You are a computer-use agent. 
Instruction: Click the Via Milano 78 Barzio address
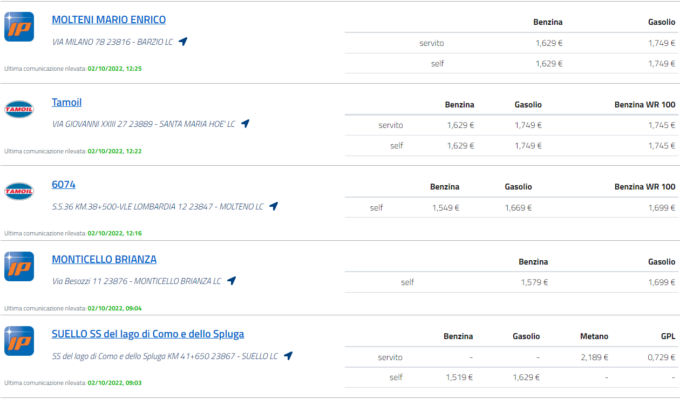click(112, 42)
